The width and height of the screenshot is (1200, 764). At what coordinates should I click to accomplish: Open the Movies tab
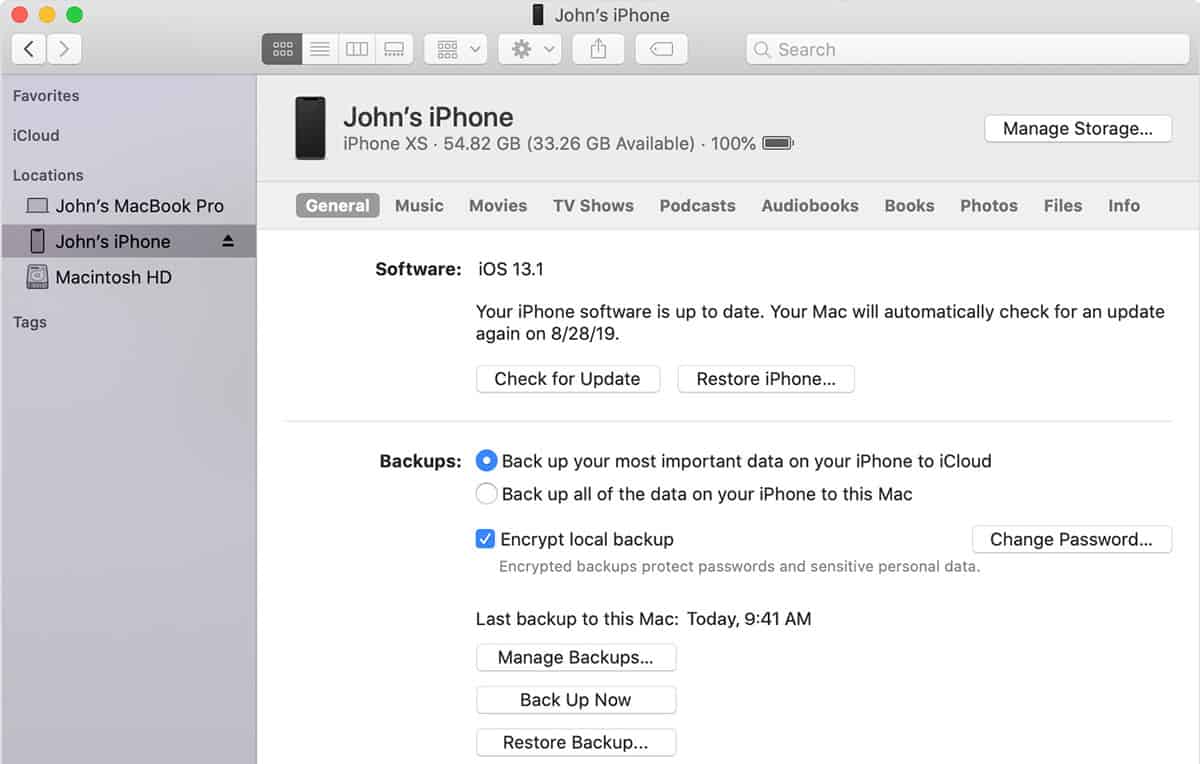point(498,205)
